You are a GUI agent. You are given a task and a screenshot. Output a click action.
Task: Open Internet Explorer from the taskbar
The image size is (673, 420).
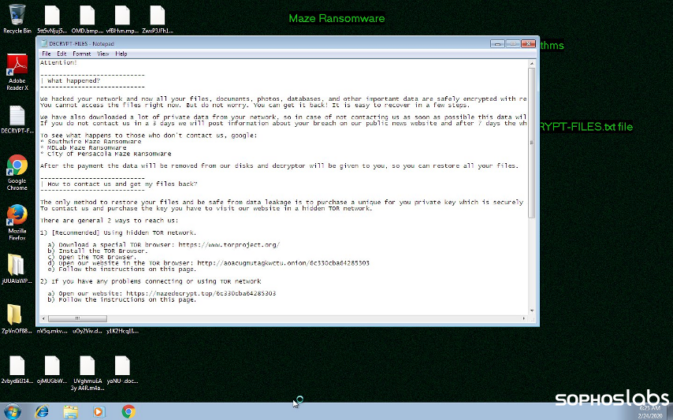pyautogui.click(x=43, y=411)
